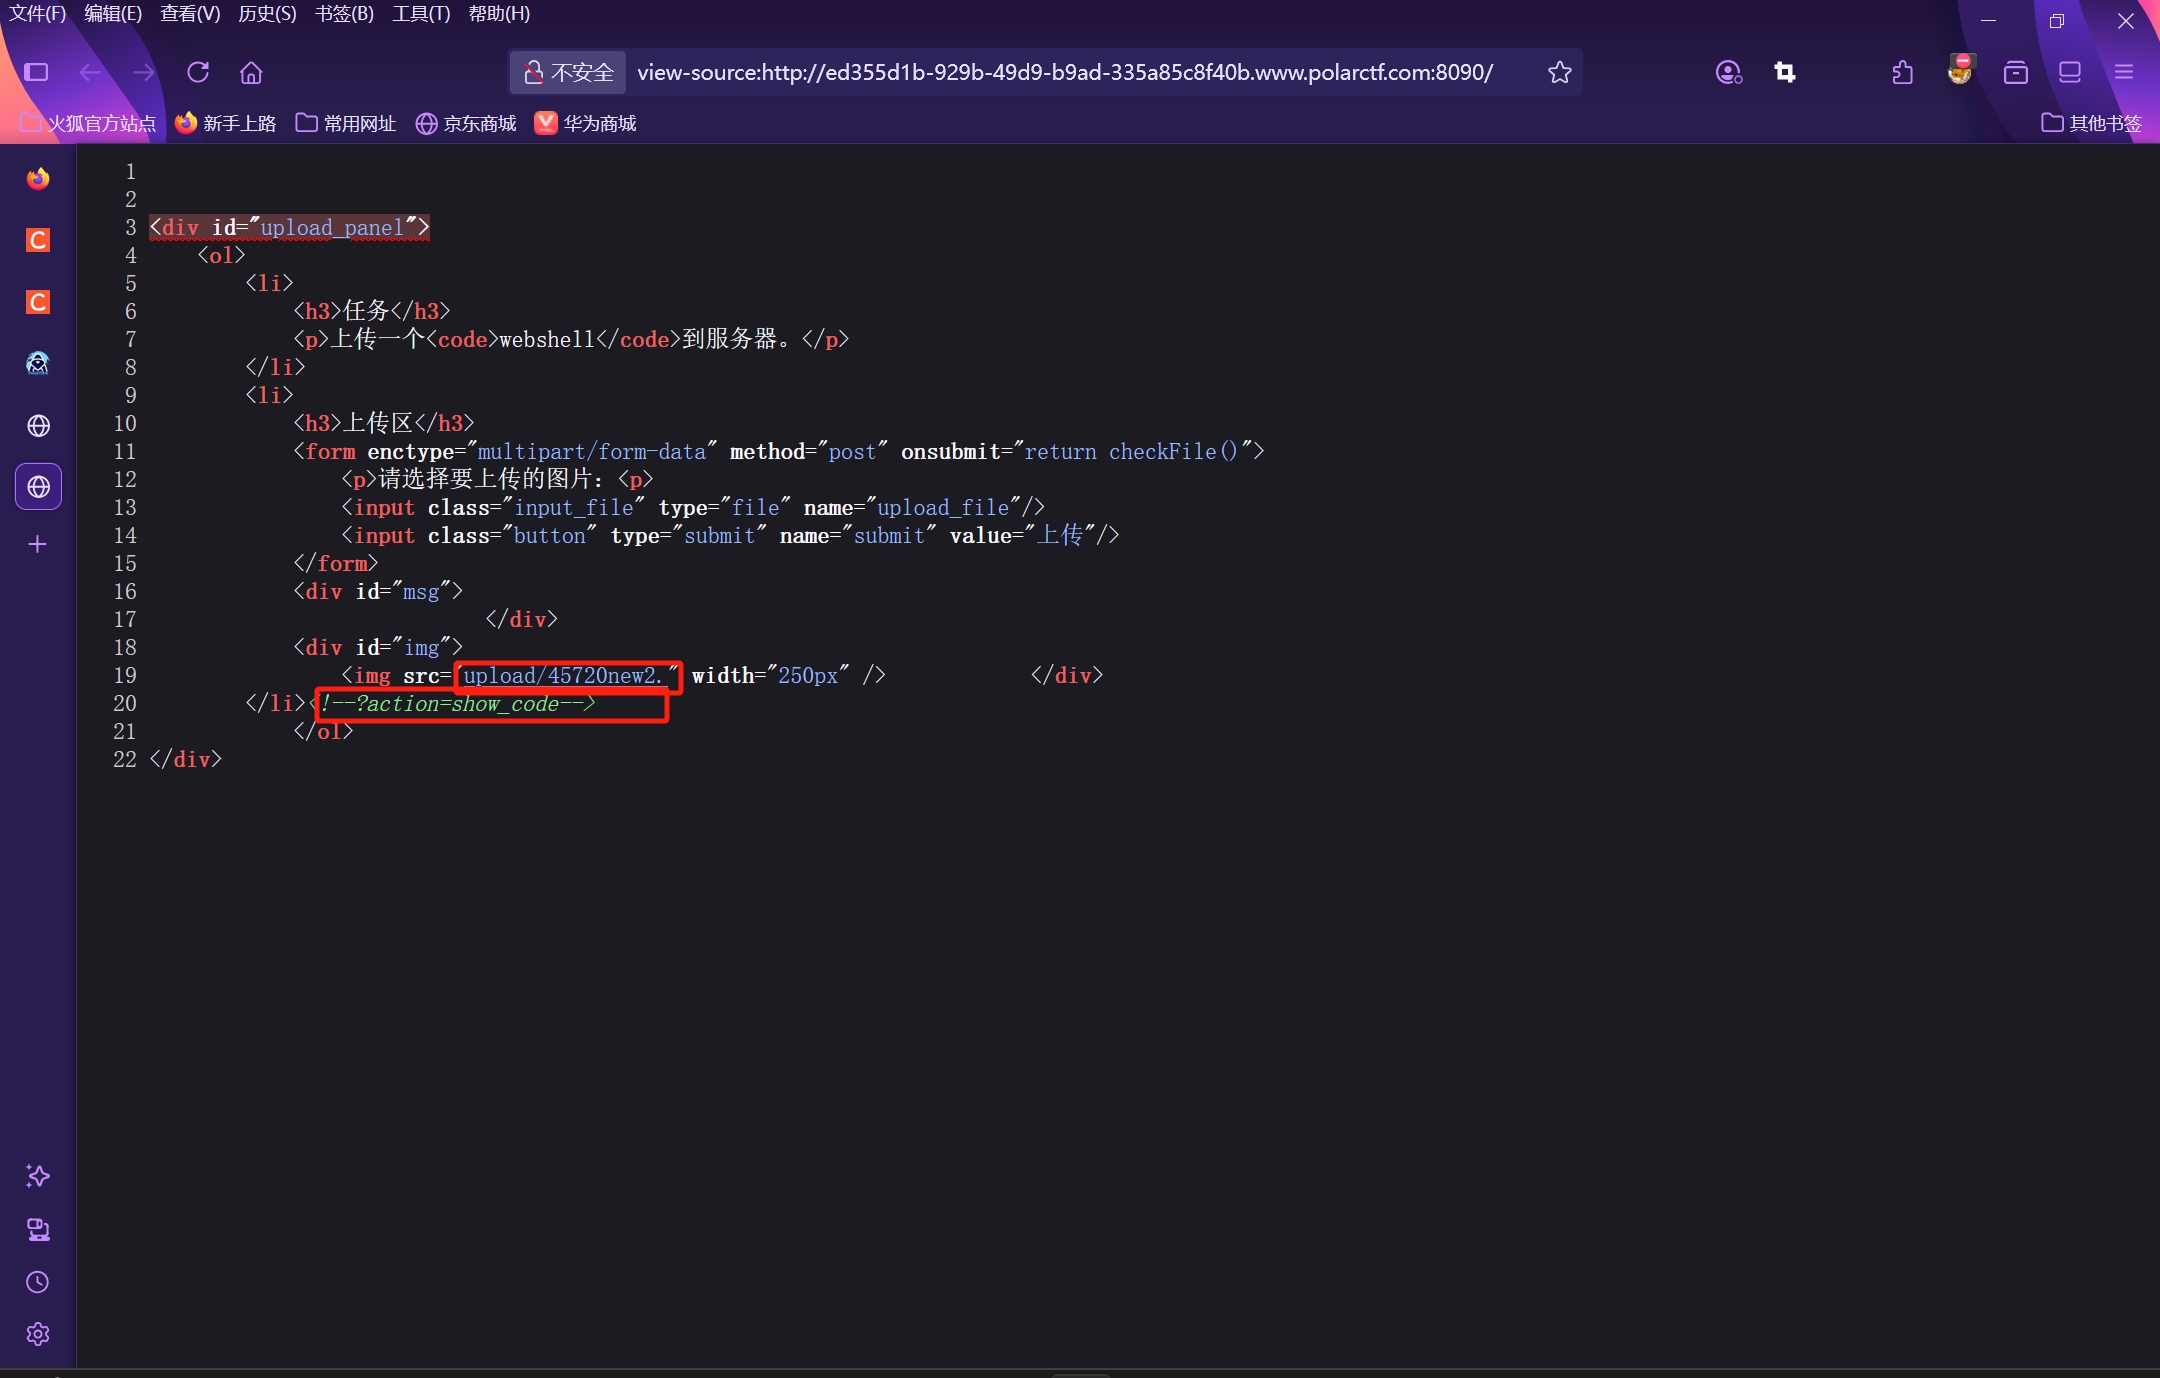Click the reload page button
2160x1378 pixels.
198,72
